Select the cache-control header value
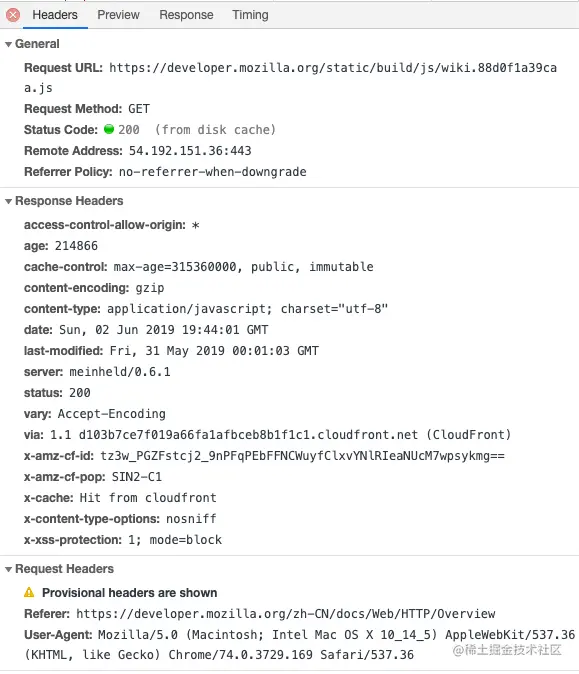 pos(243,267)
